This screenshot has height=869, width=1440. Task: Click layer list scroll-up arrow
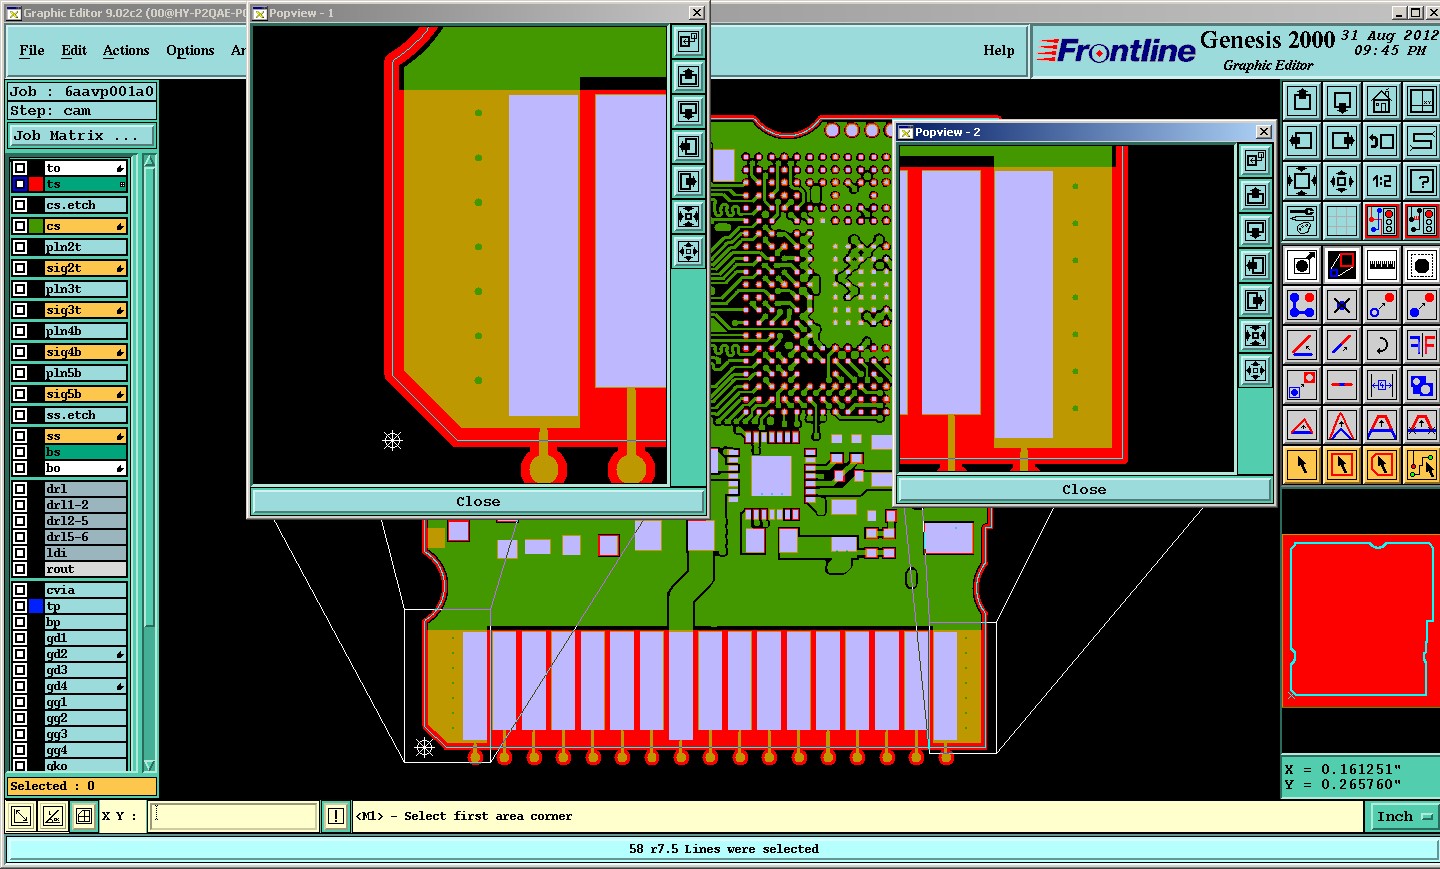(149, 161)
